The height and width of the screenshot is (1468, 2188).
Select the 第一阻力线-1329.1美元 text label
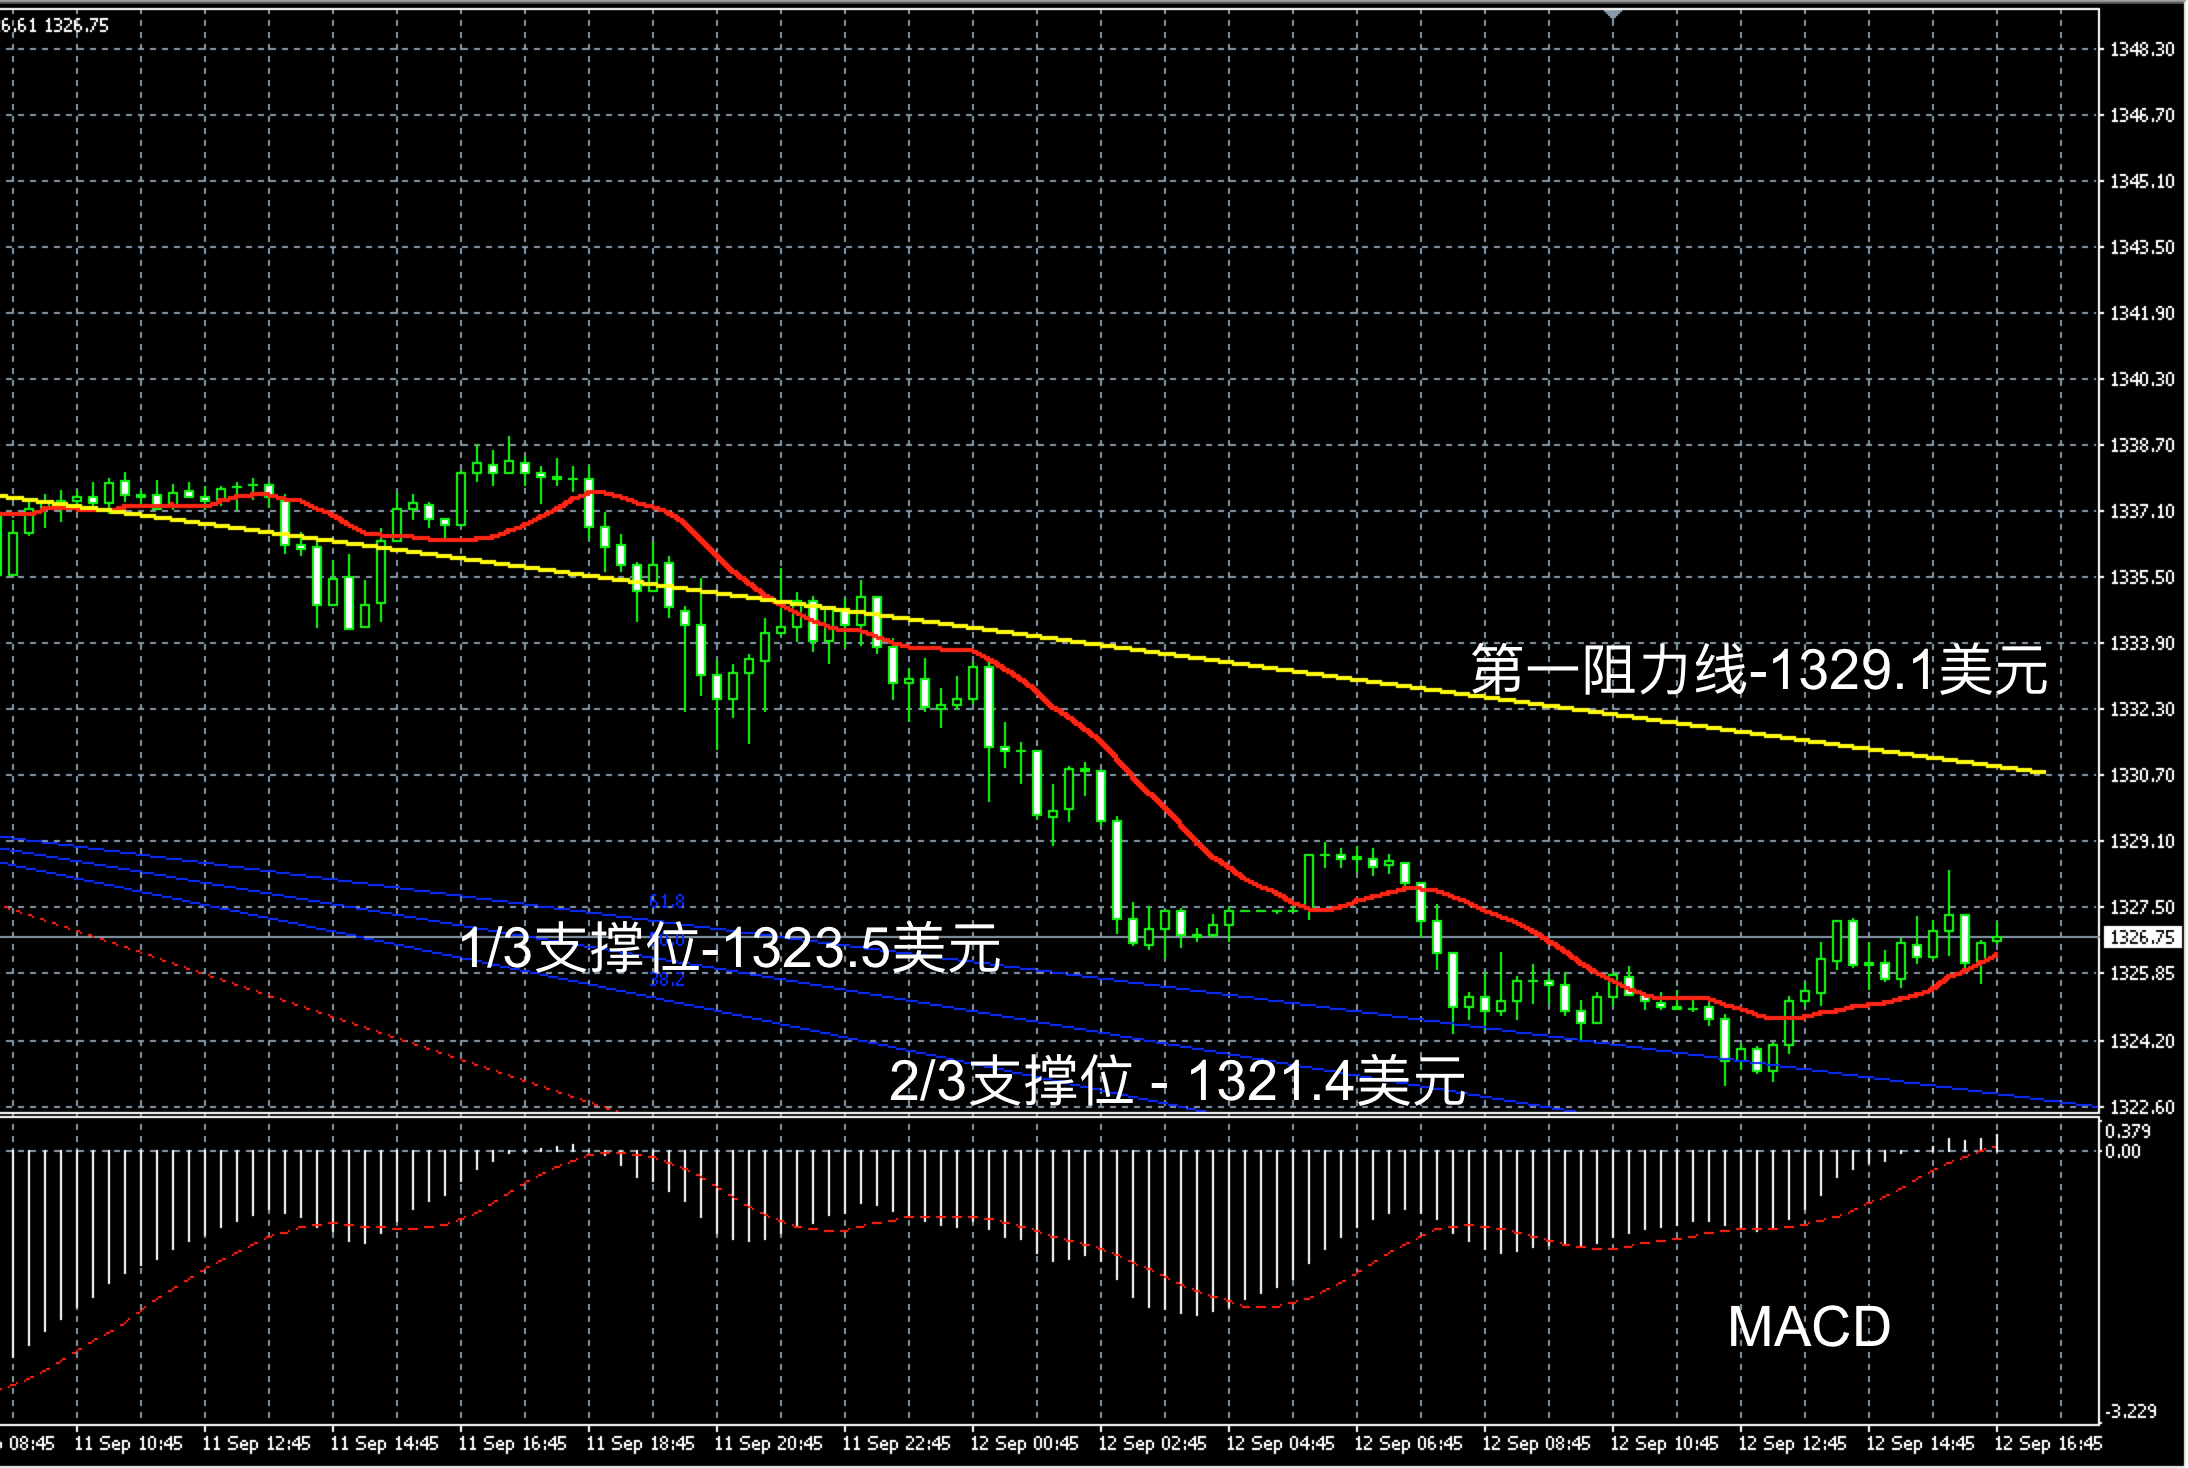(x=1758, y=670)
